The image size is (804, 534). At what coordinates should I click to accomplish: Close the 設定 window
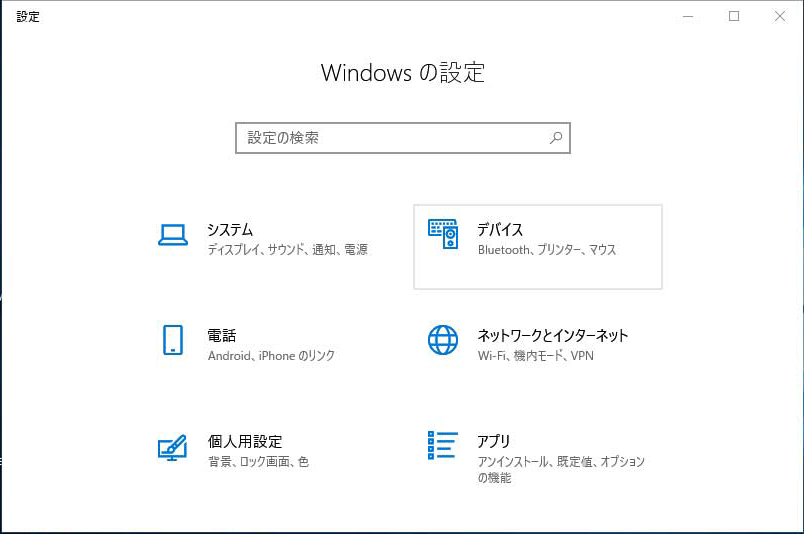[x=780, y=16]
